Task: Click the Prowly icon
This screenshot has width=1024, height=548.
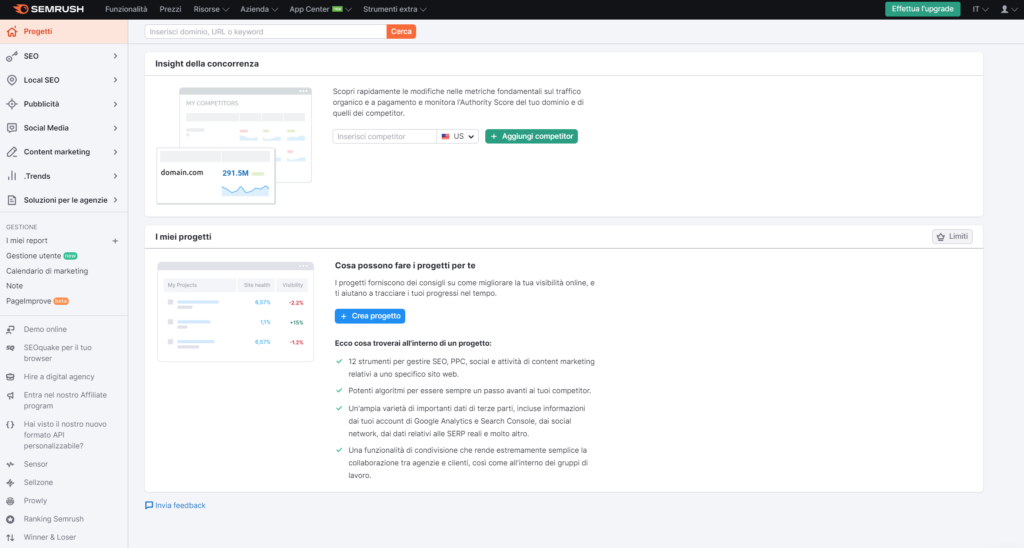Action: click(10, 501)
